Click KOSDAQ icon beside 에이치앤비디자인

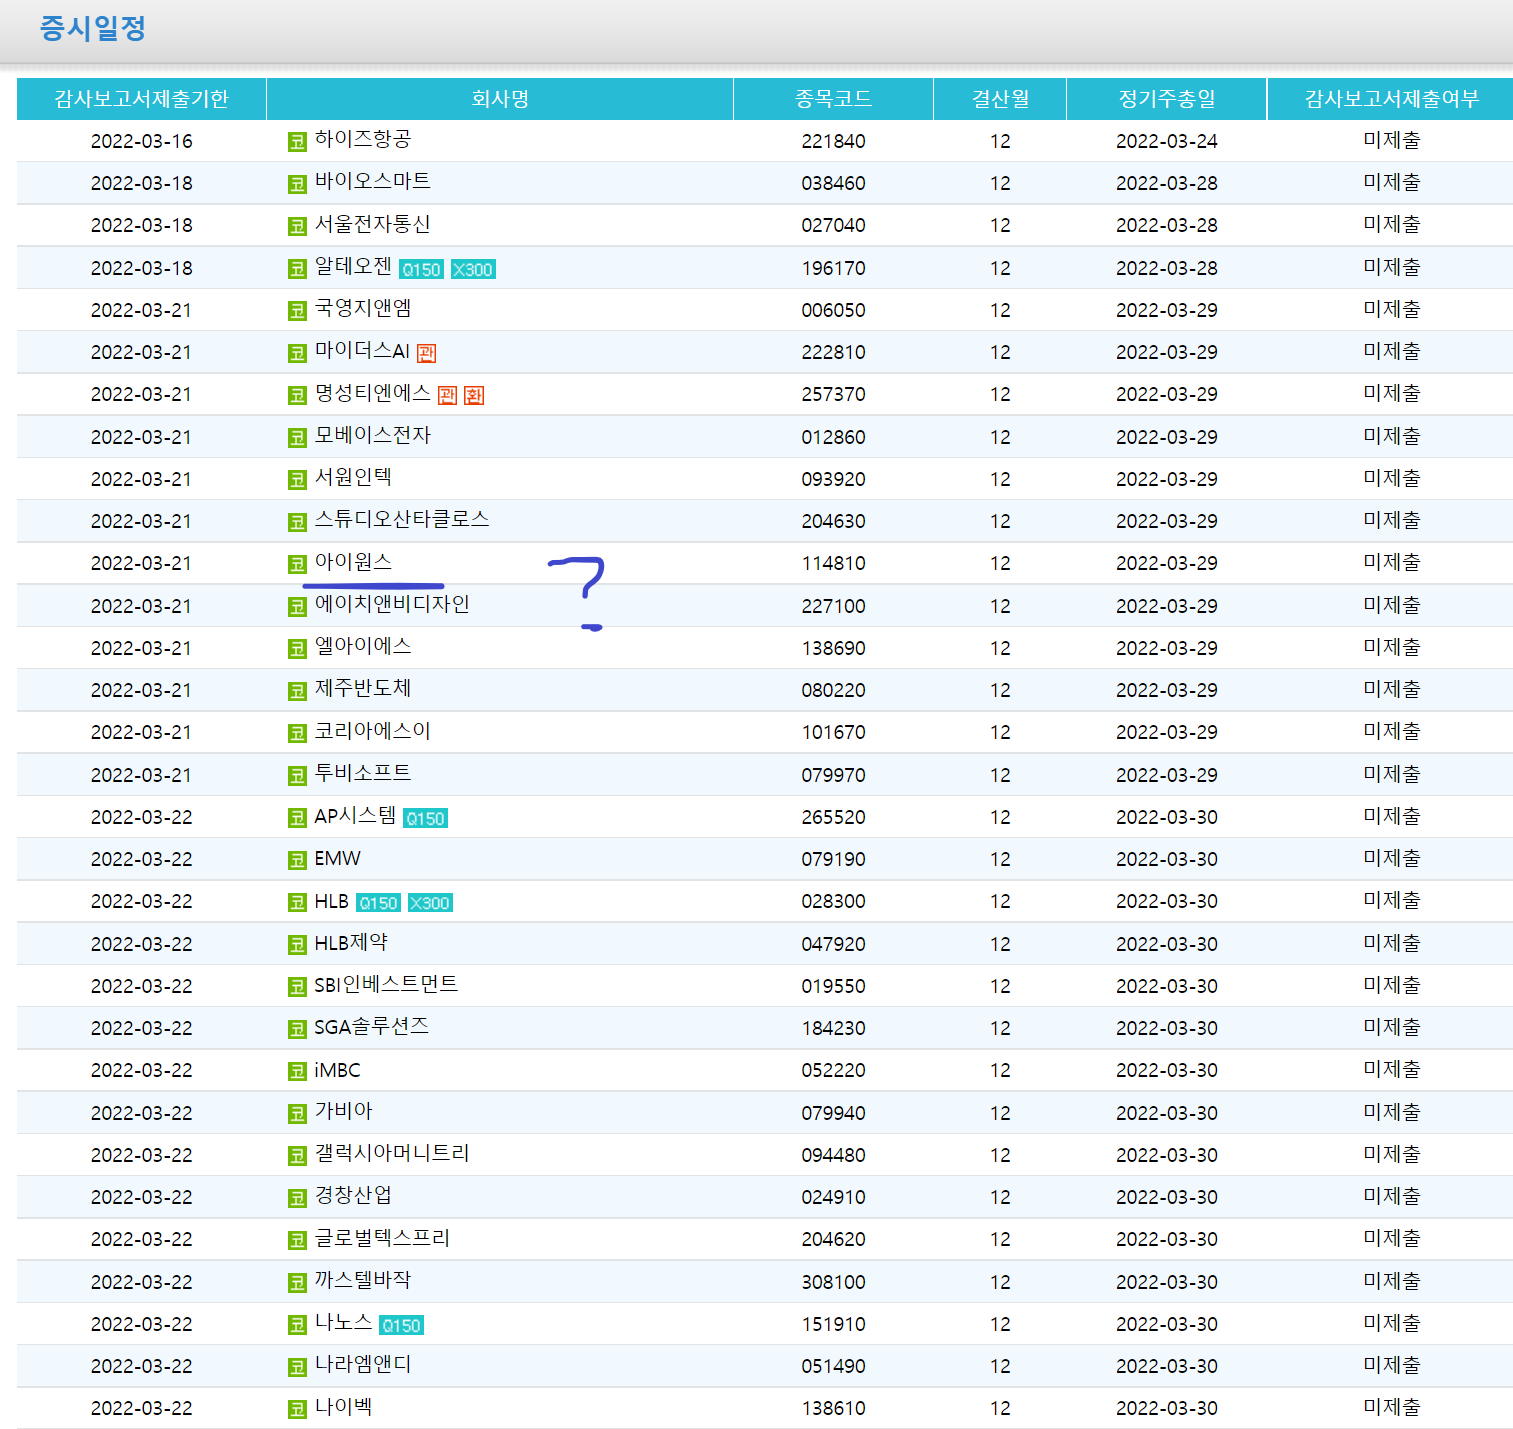pyautogui.click(x=297, y=607)
